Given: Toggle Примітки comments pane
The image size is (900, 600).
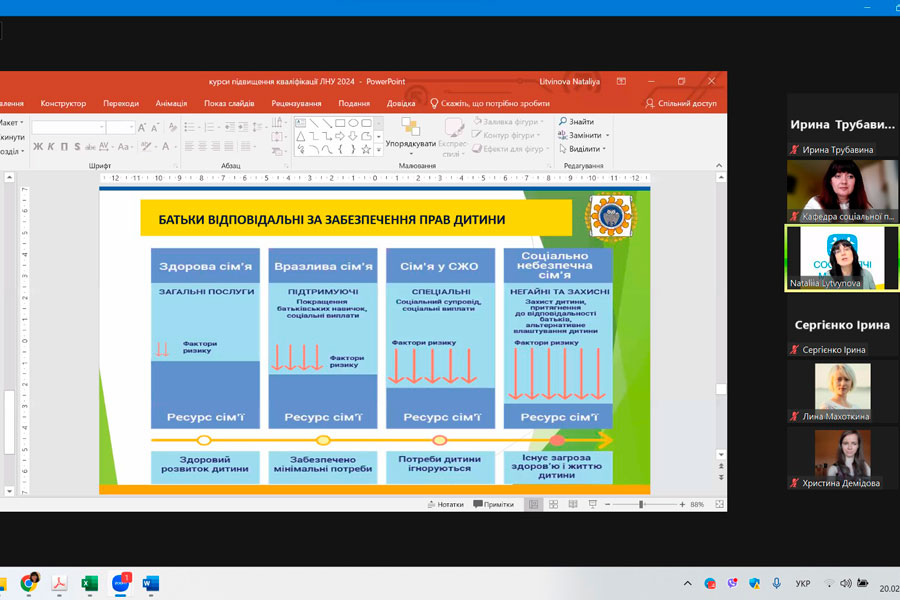Looking at the screenshot, I should point(493,505).
